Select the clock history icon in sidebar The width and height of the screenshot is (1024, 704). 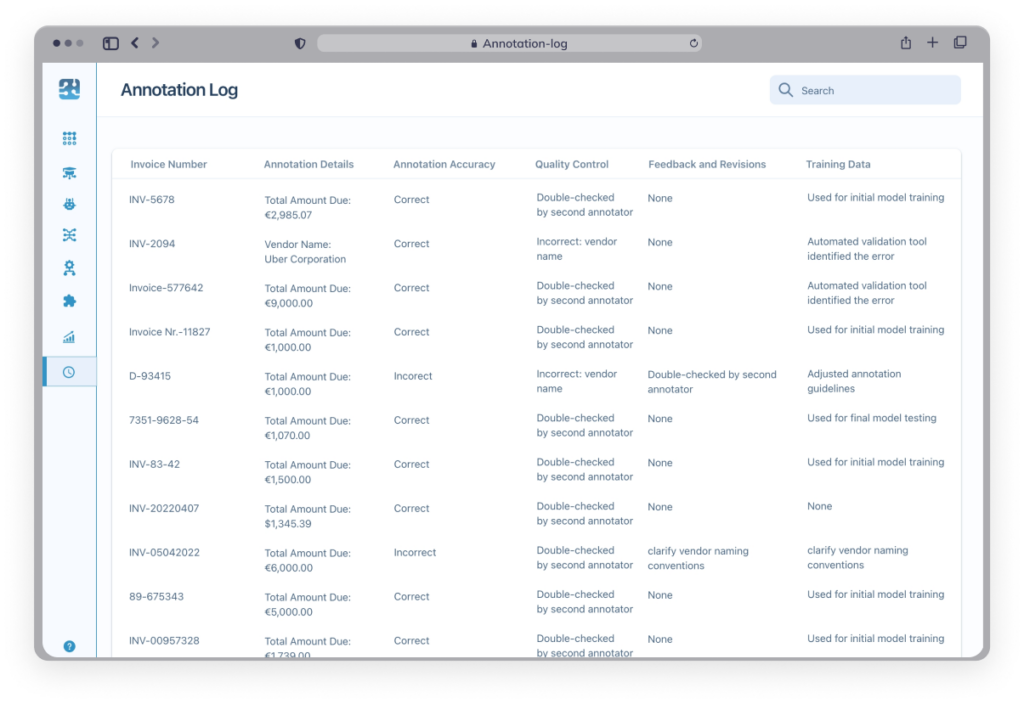click(x=69, y=372)
